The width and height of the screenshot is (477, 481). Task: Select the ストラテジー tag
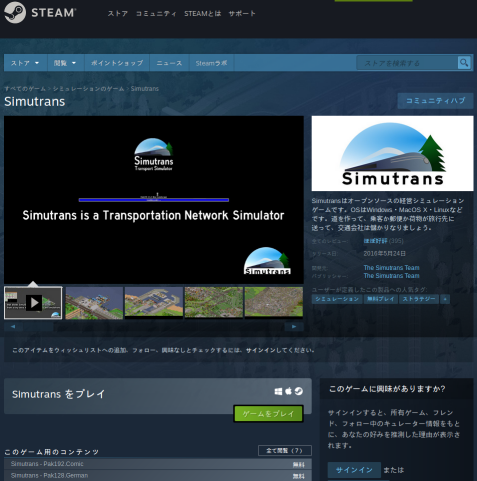pos(419,299)
